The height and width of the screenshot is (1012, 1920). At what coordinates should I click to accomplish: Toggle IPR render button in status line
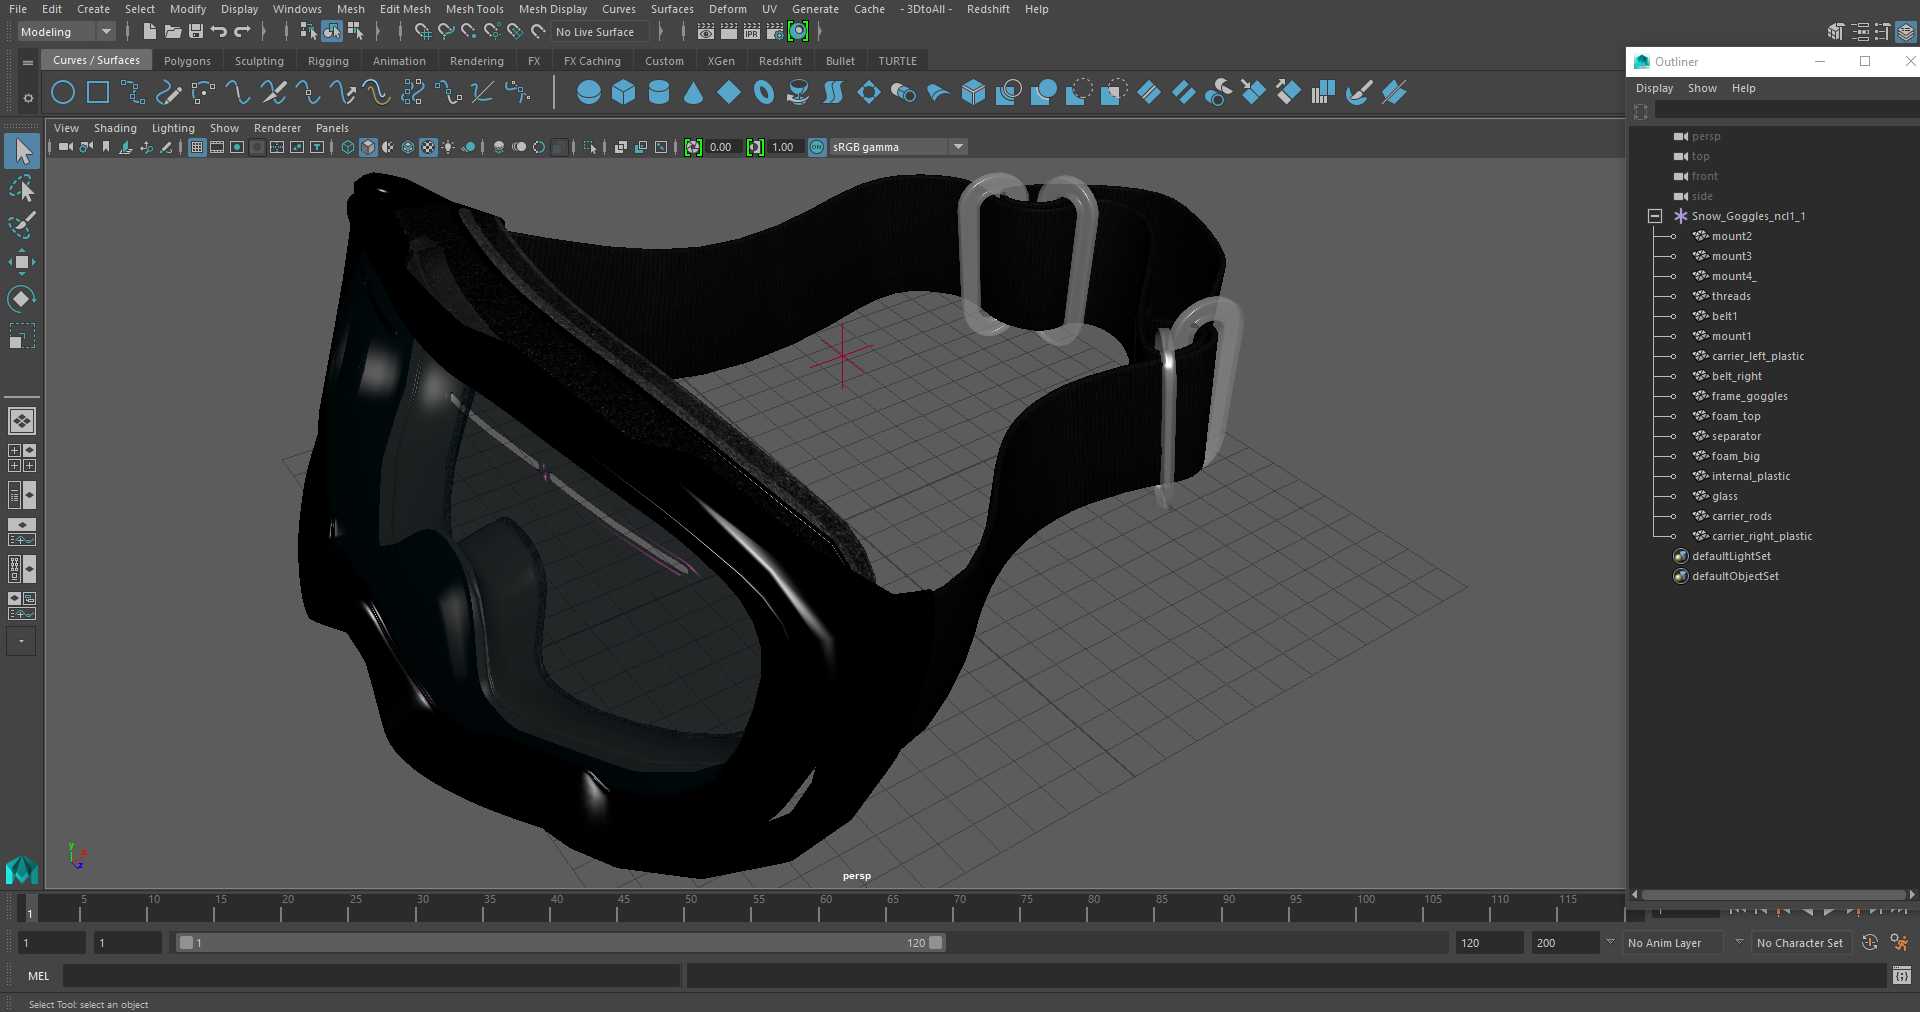tap(752, 32)
